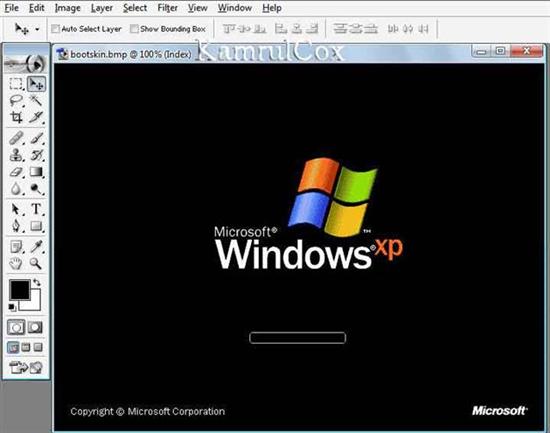
Task: Open the Filter menu
Action: pos(167,8)
